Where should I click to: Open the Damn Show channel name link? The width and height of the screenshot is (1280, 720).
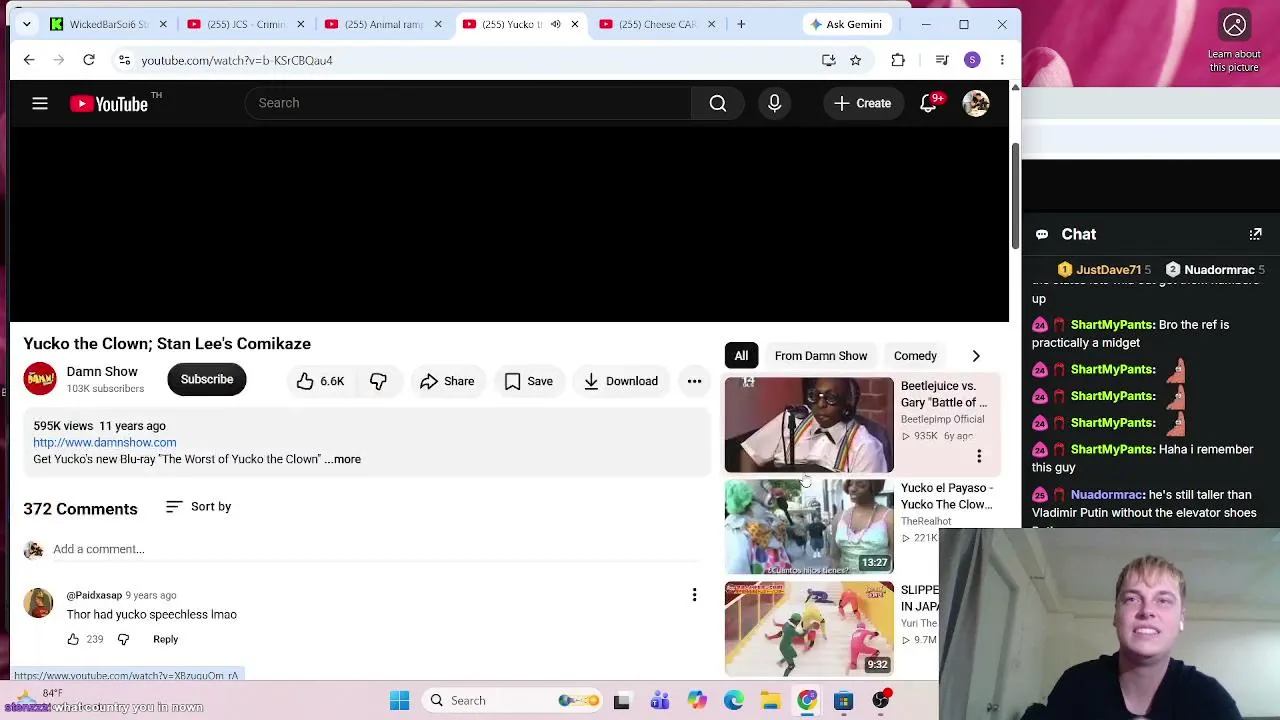tap(102, 372)
